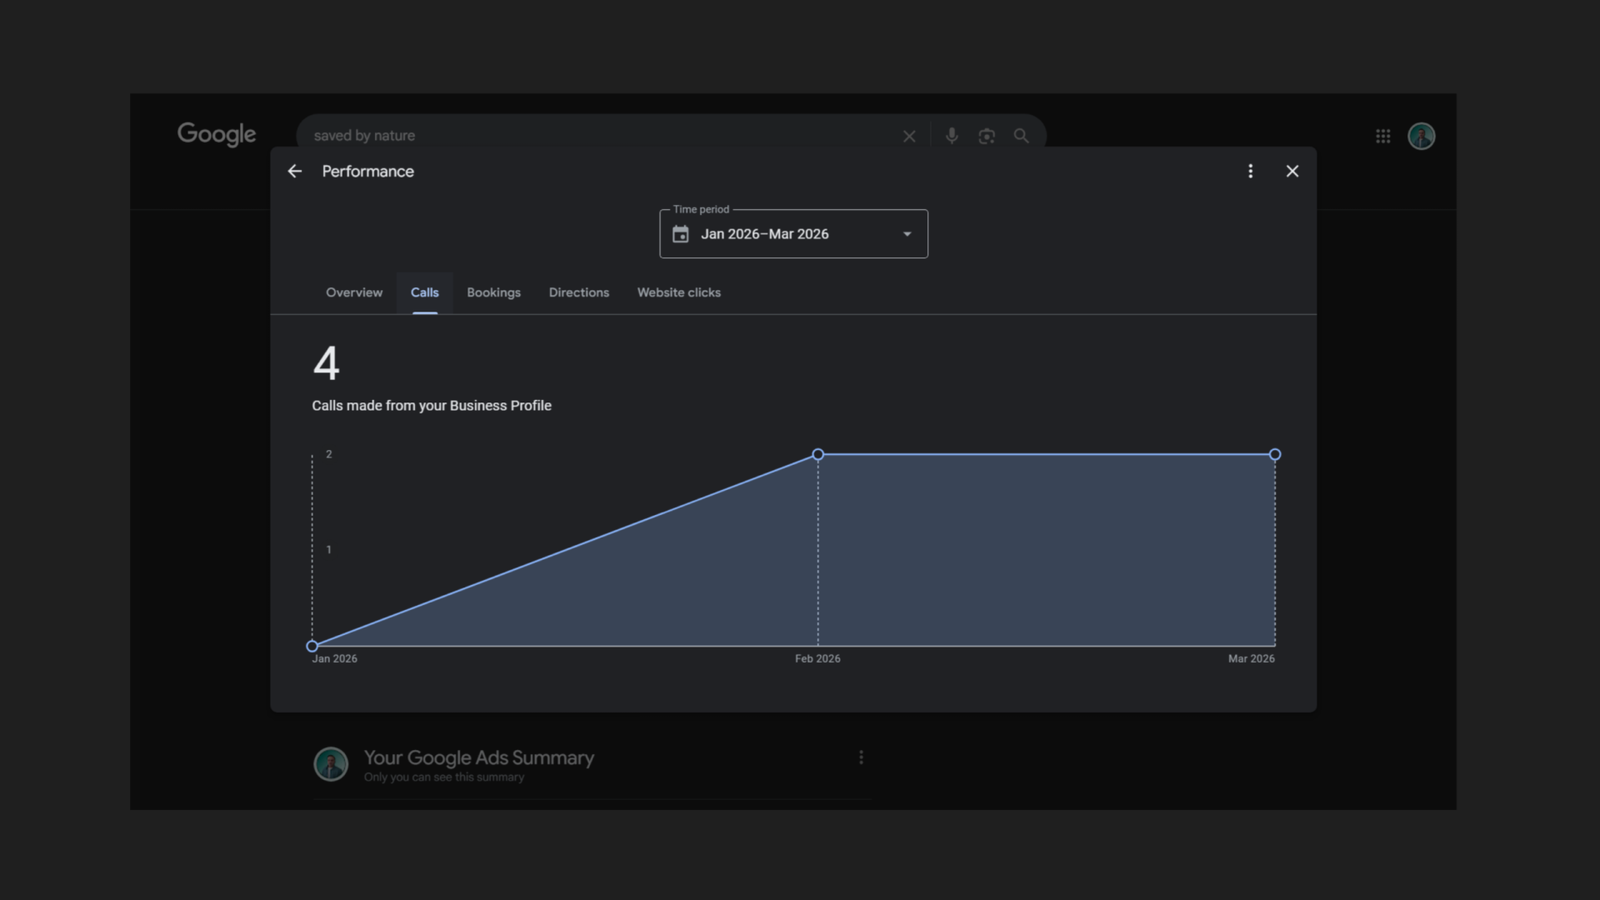Open Your Google Ads Summary
The image size is (1600, 900).
478,757
